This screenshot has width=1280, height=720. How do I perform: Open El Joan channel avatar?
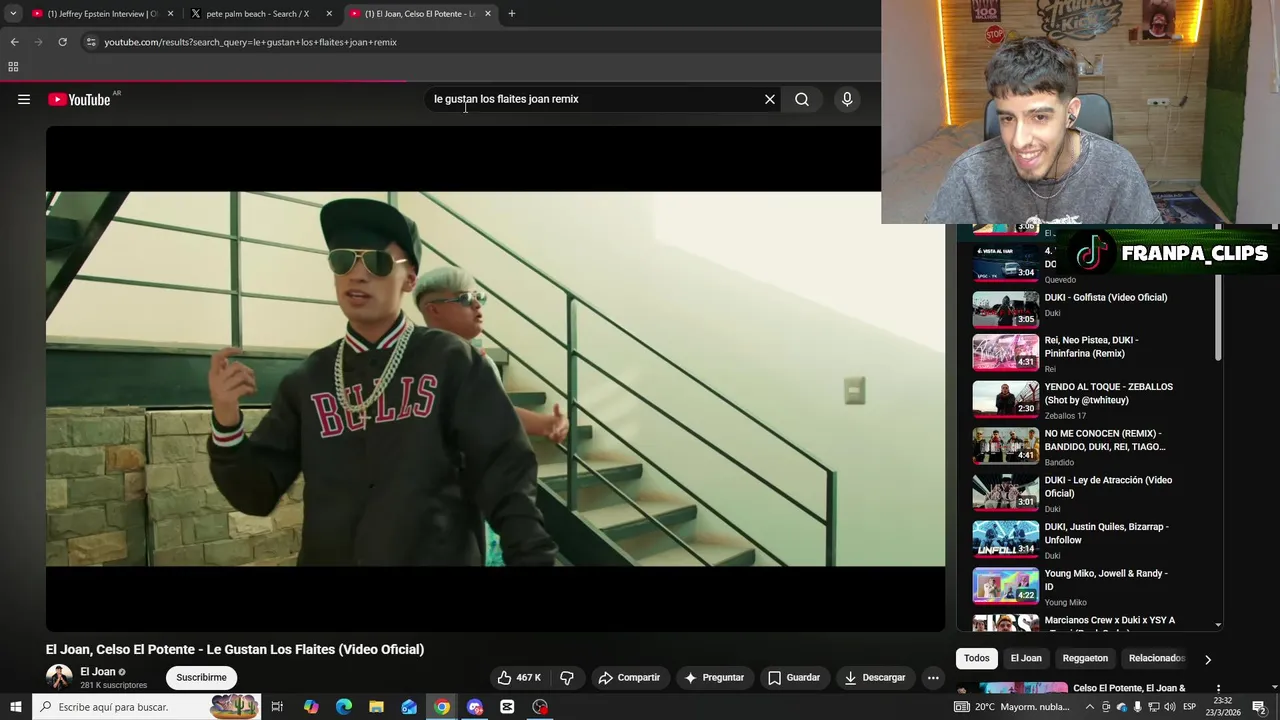[x=59, y=677]
